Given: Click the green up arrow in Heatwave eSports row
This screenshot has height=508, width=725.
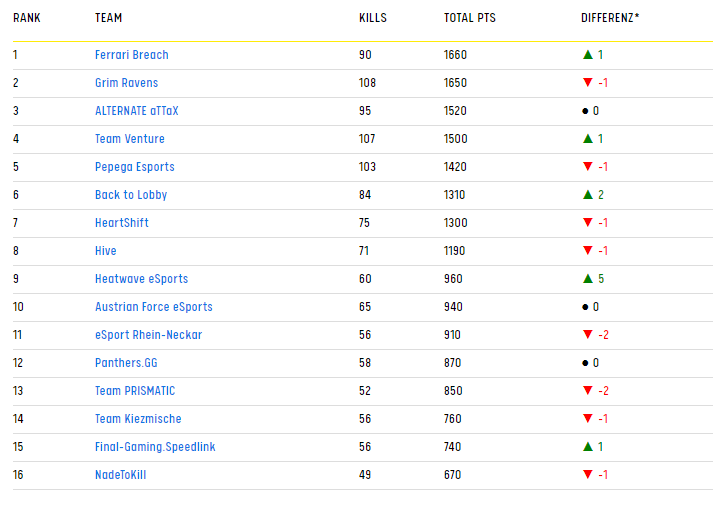Looking at the screenshot, I should [x=588, y=279].
